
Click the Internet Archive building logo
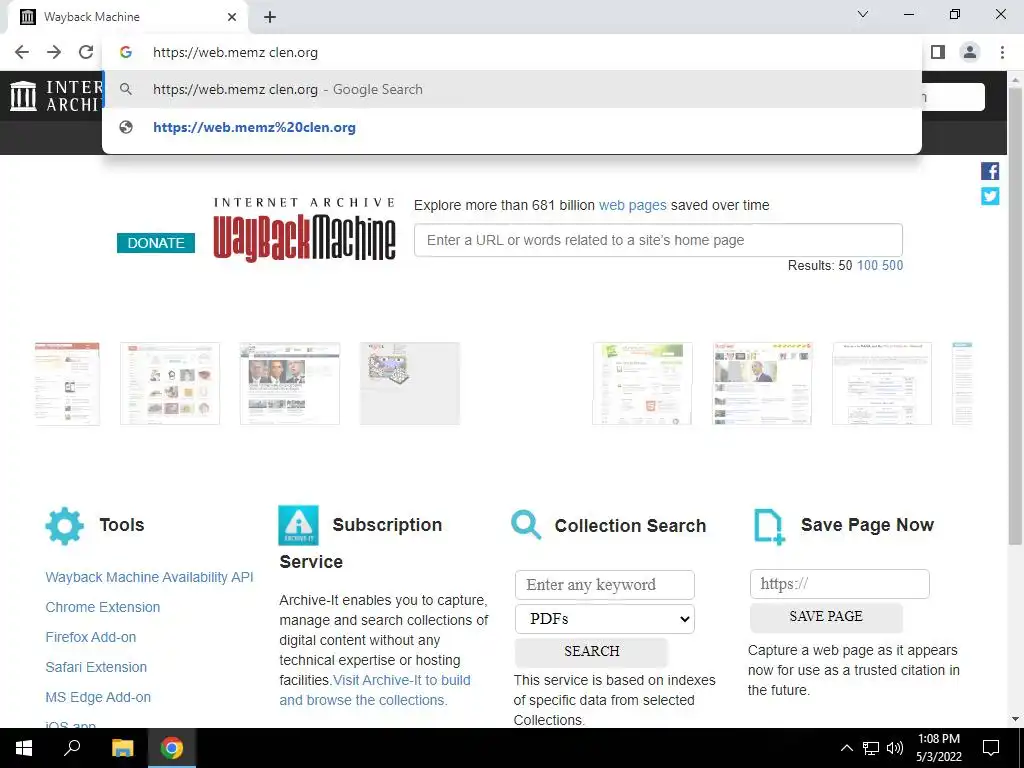(24, 96)
